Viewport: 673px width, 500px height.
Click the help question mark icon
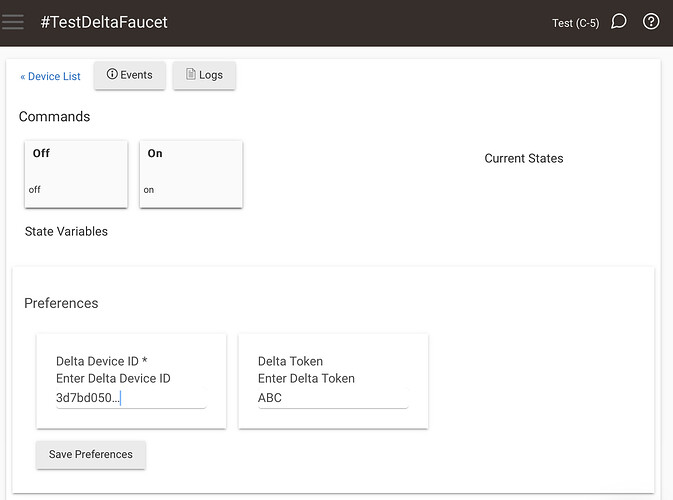[x=651, y=21]
